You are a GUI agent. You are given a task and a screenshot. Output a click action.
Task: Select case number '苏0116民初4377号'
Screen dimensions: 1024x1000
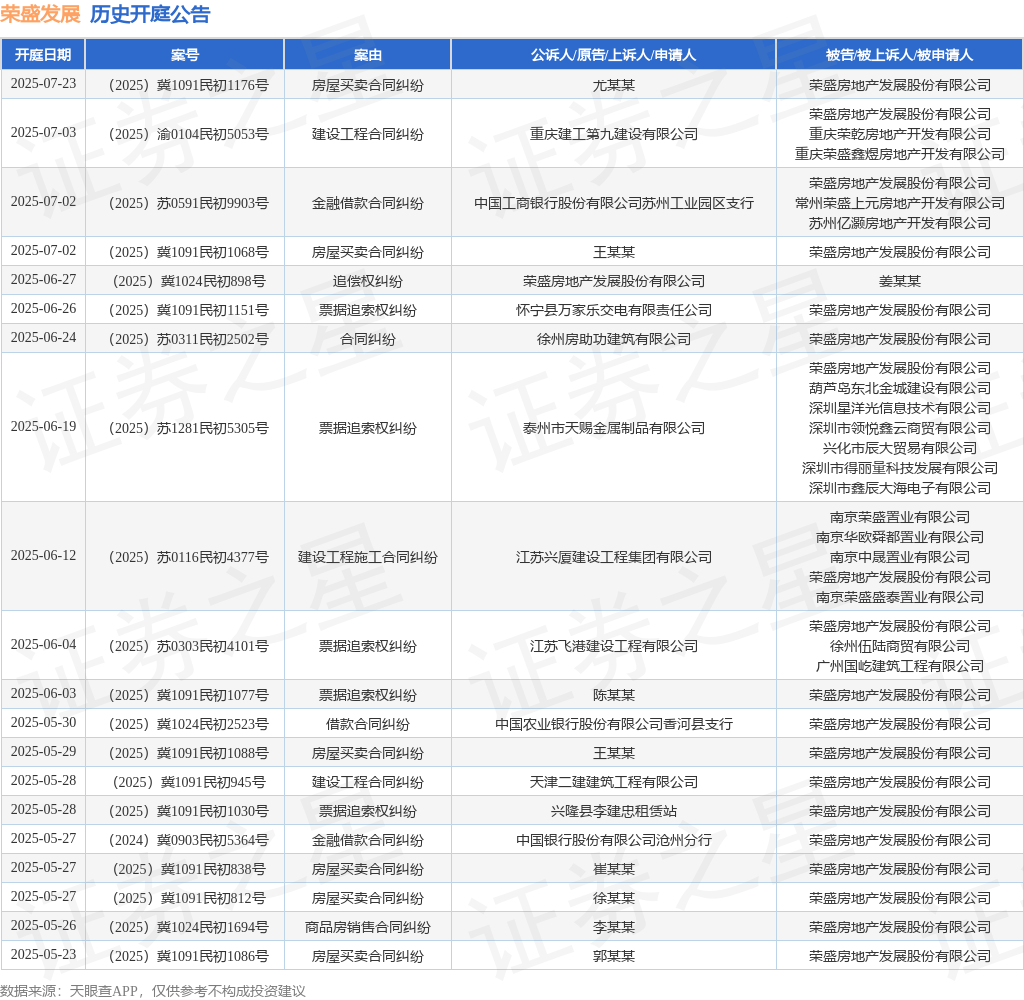click(x=212, y=557)
